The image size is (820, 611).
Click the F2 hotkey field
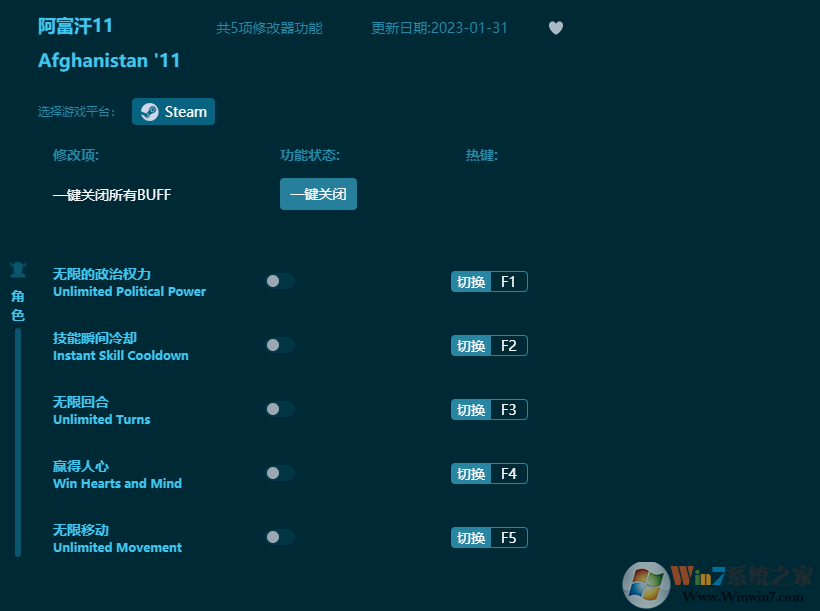[x=509, y=346]
